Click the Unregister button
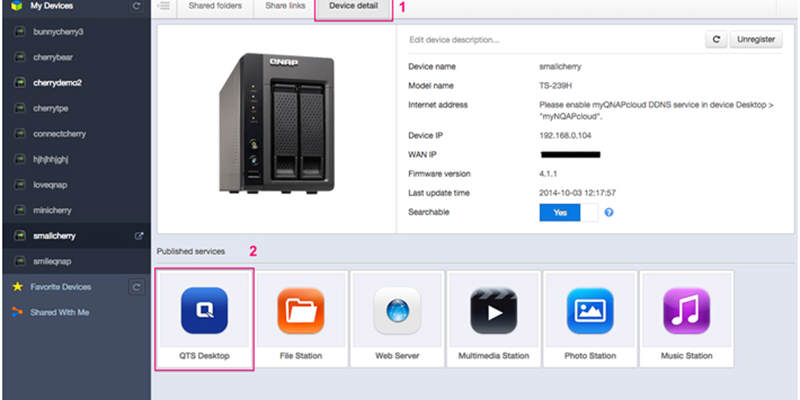Screen dimensions: 800x400 (756, 39)
